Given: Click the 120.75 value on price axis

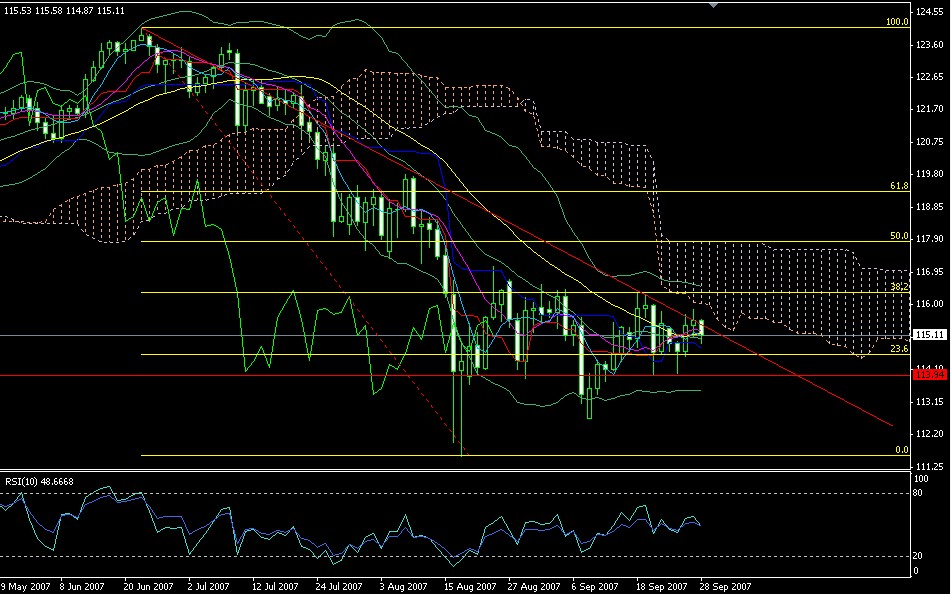Looking at the screenshot, I should pos(930,142).
